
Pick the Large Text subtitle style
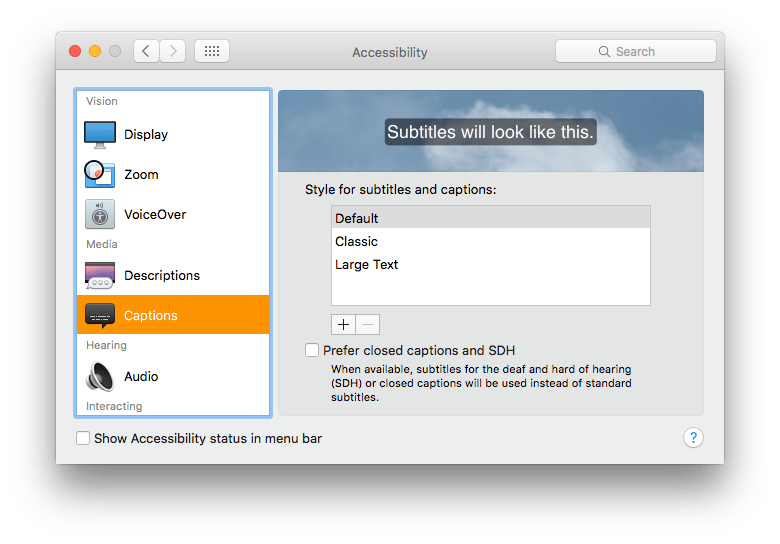click(490, 265)
